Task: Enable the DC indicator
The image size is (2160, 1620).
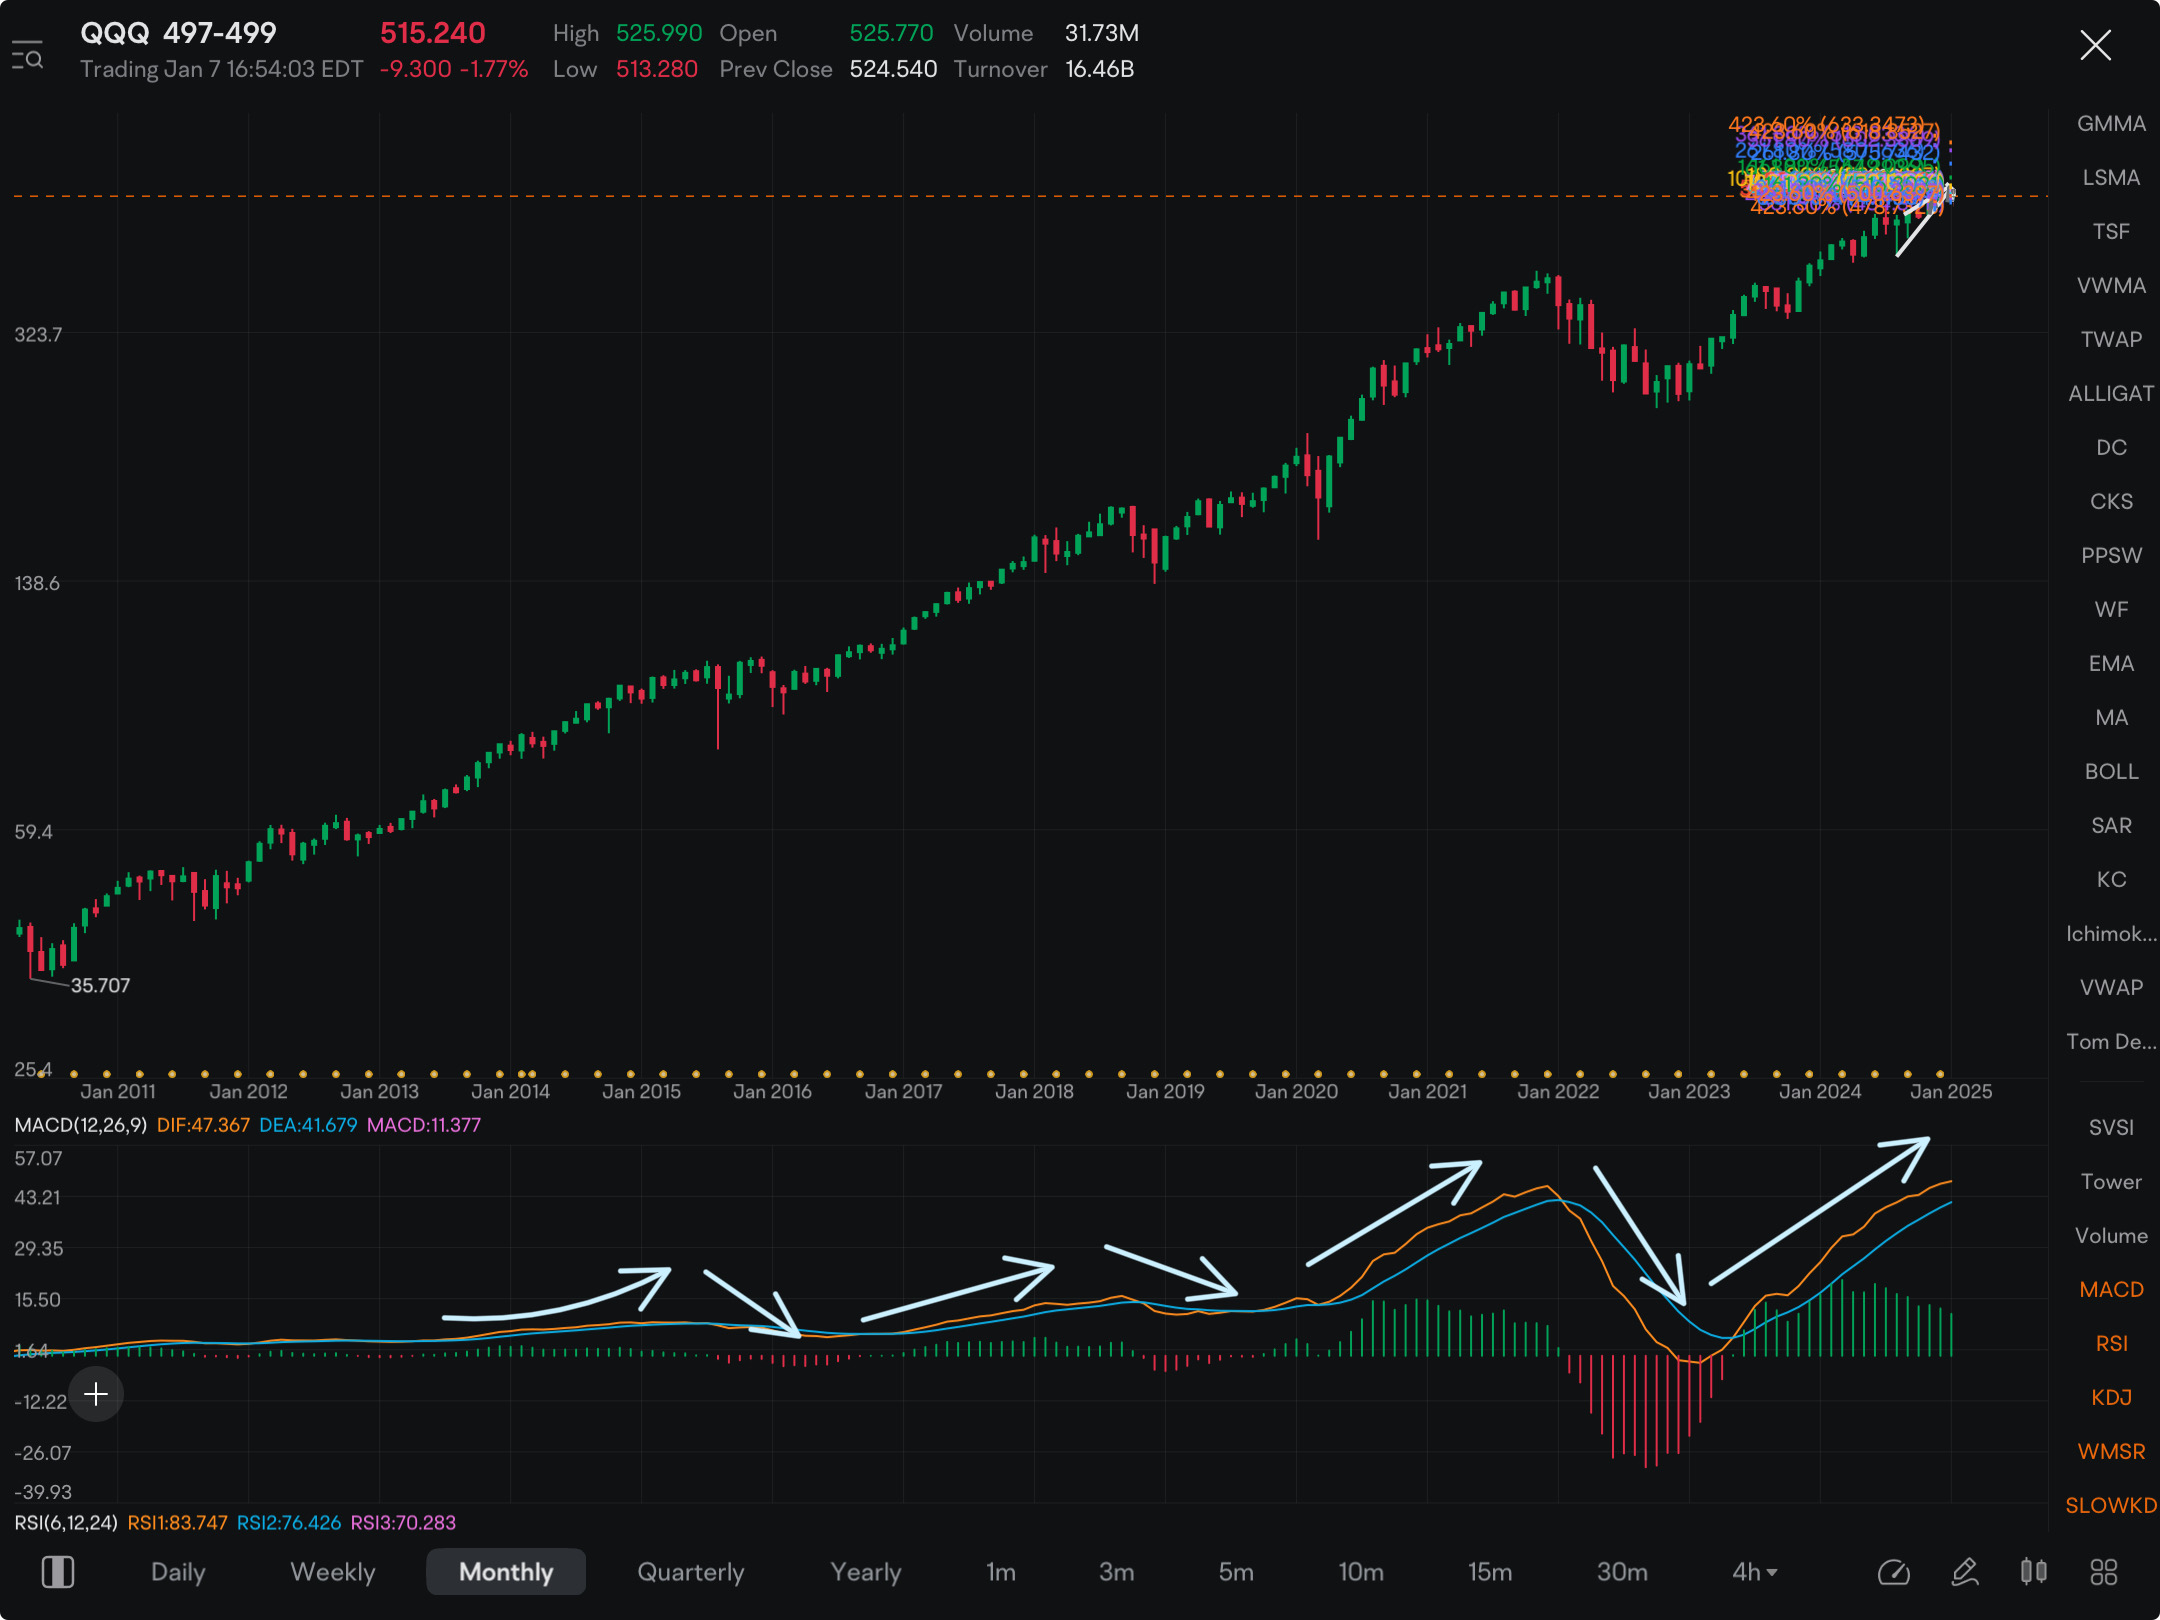Action: [2111, 447]
